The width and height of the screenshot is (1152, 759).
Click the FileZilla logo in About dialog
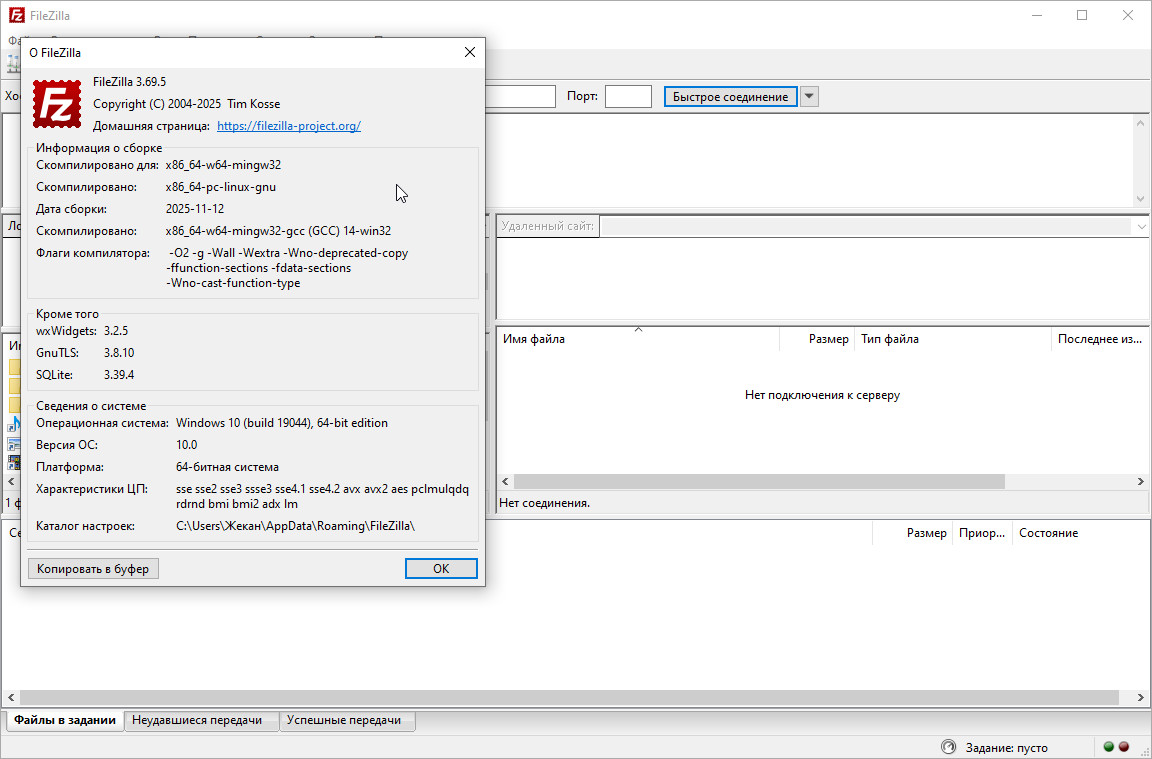[x=57, y=103]
